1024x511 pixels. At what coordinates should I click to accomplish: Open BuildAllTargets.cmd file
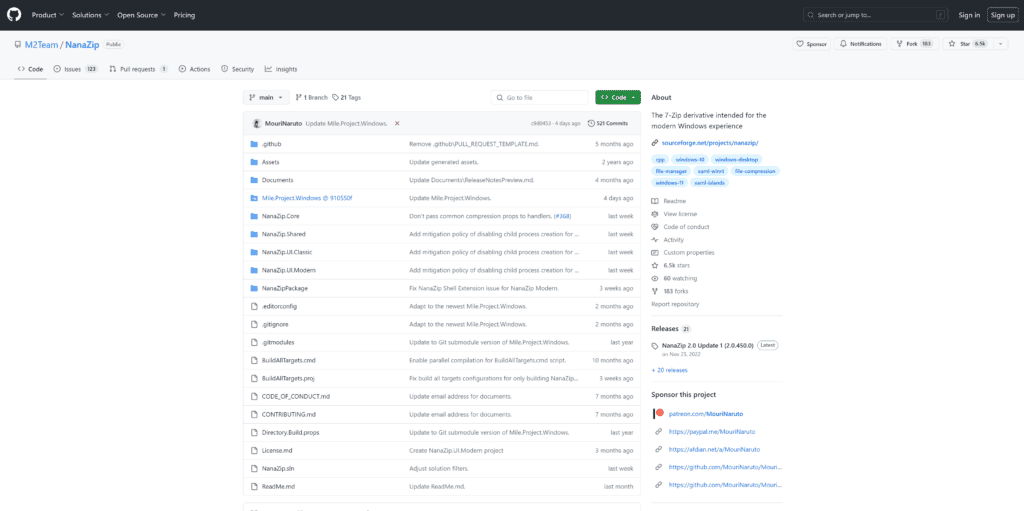289,360
